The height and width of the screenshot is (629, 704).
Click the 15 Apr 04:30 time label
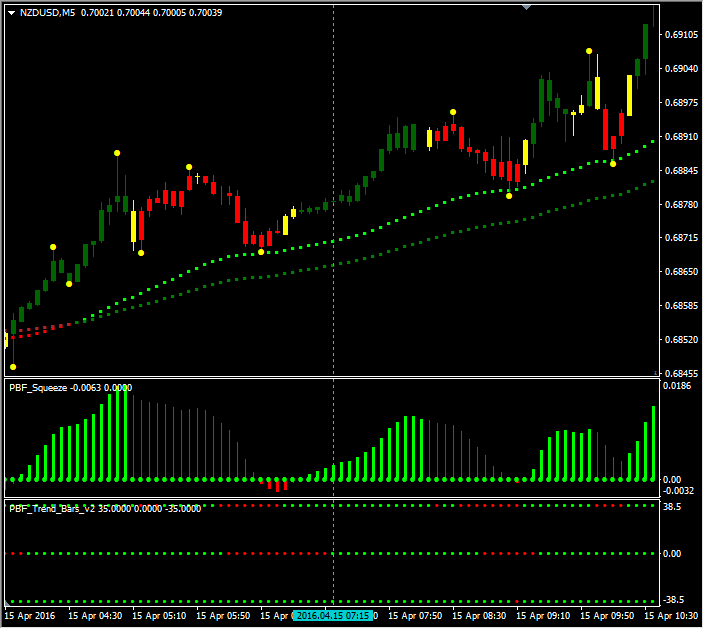coord(95,616)
